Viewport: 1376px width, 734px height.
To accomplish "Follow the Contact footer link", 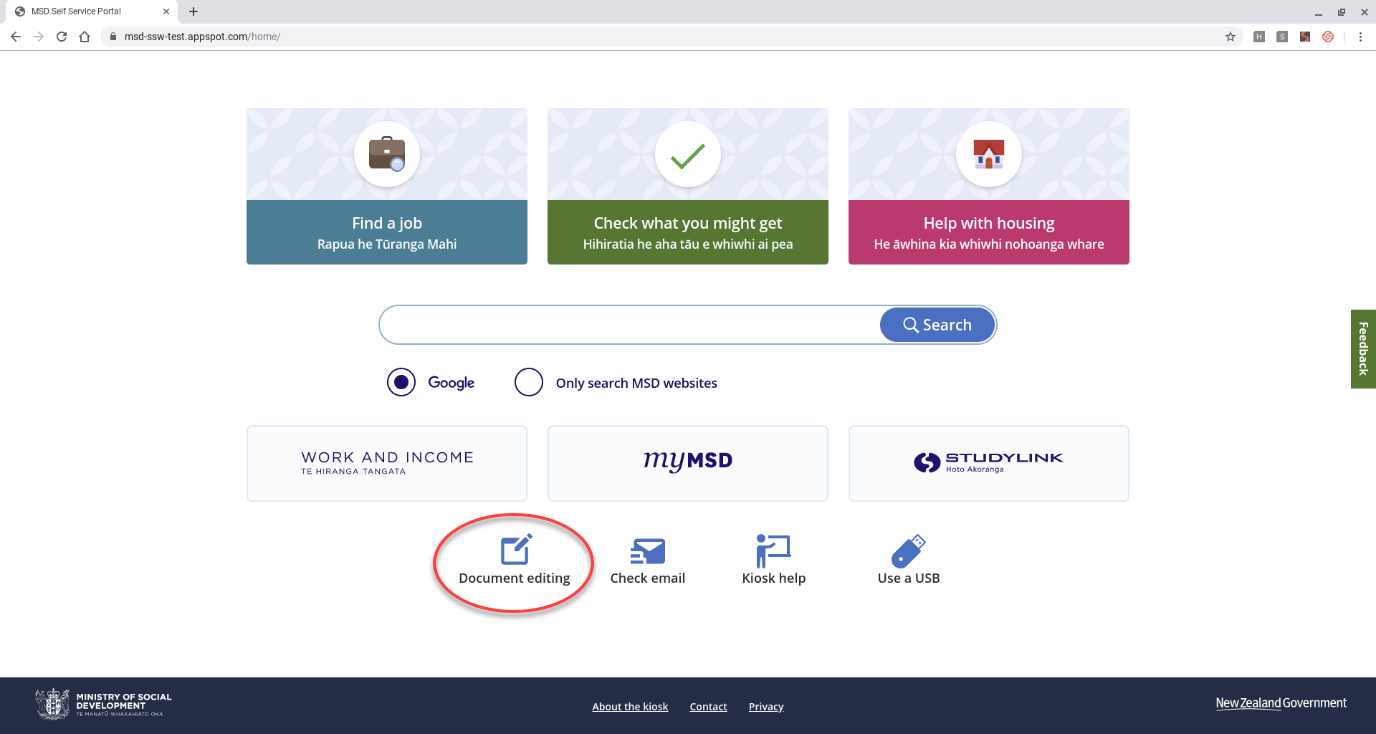I will (x=708, y=706).
